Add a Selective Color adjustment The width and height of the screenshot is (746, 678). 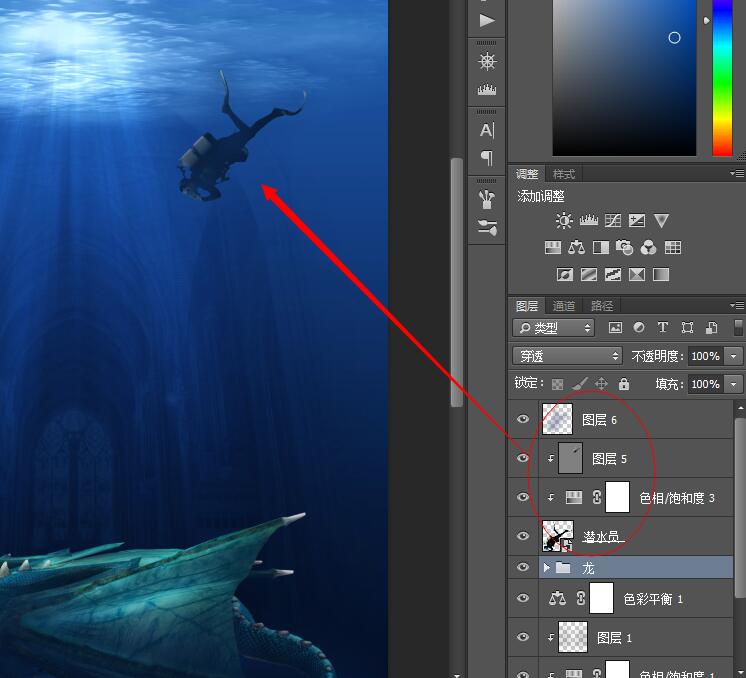[x=637, y=275]
